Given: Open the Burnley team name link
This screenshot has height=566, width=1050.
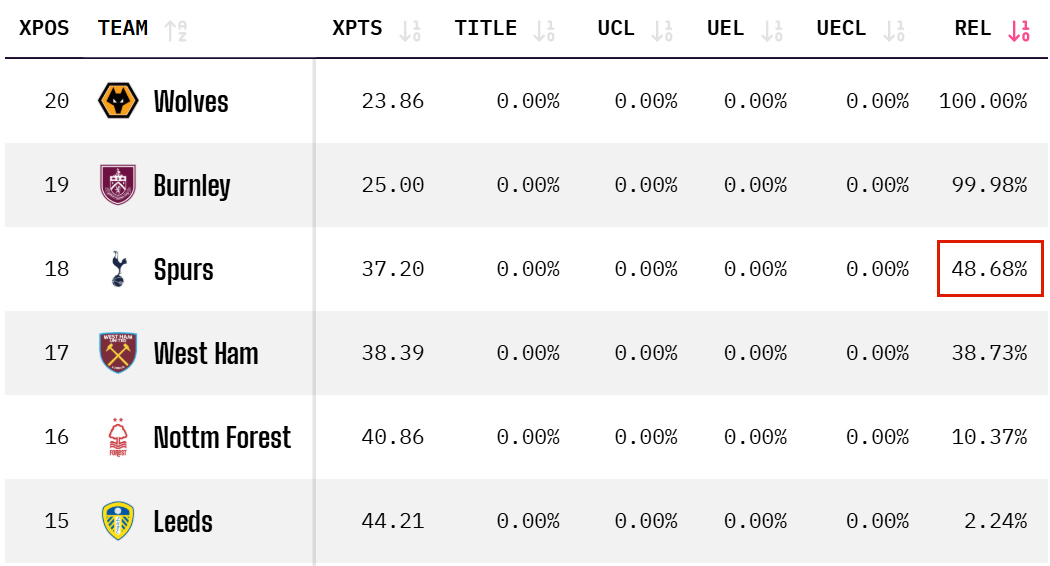Looking at the screenshot, I should coord(192,185).
